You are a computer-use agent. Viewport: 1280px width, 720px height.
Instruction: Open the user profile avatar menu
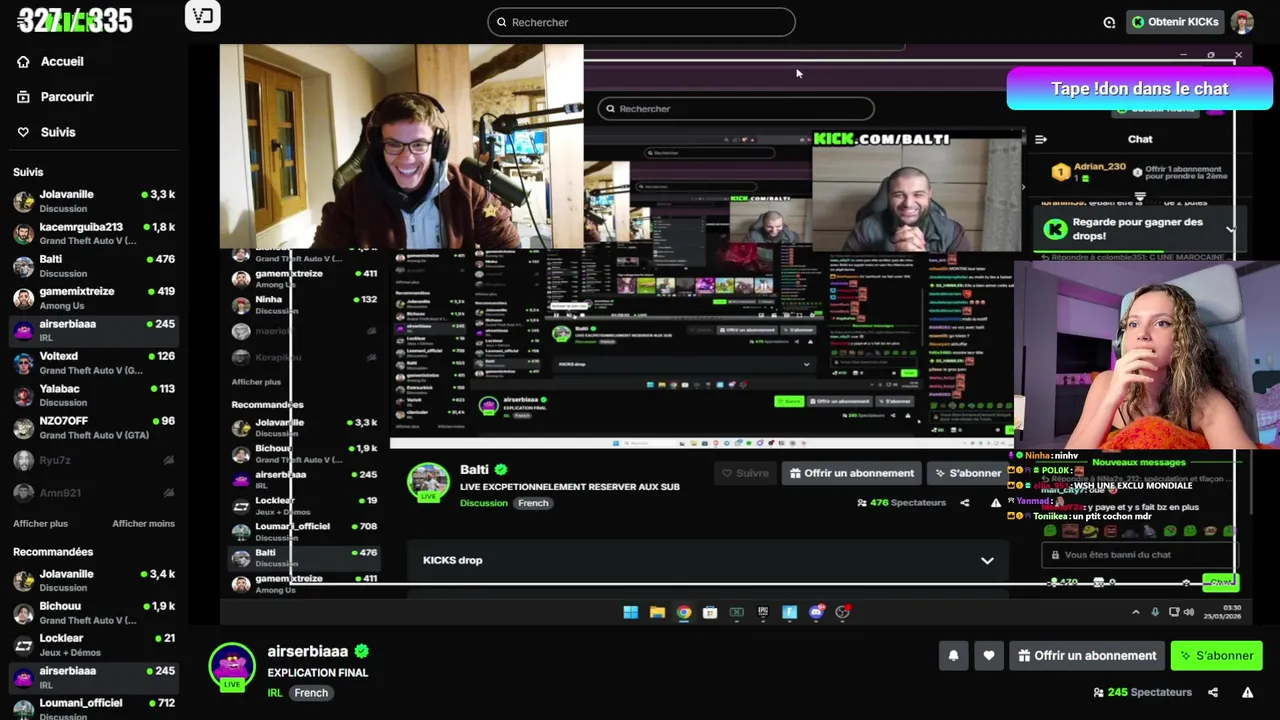click(x=1242, y=22)
